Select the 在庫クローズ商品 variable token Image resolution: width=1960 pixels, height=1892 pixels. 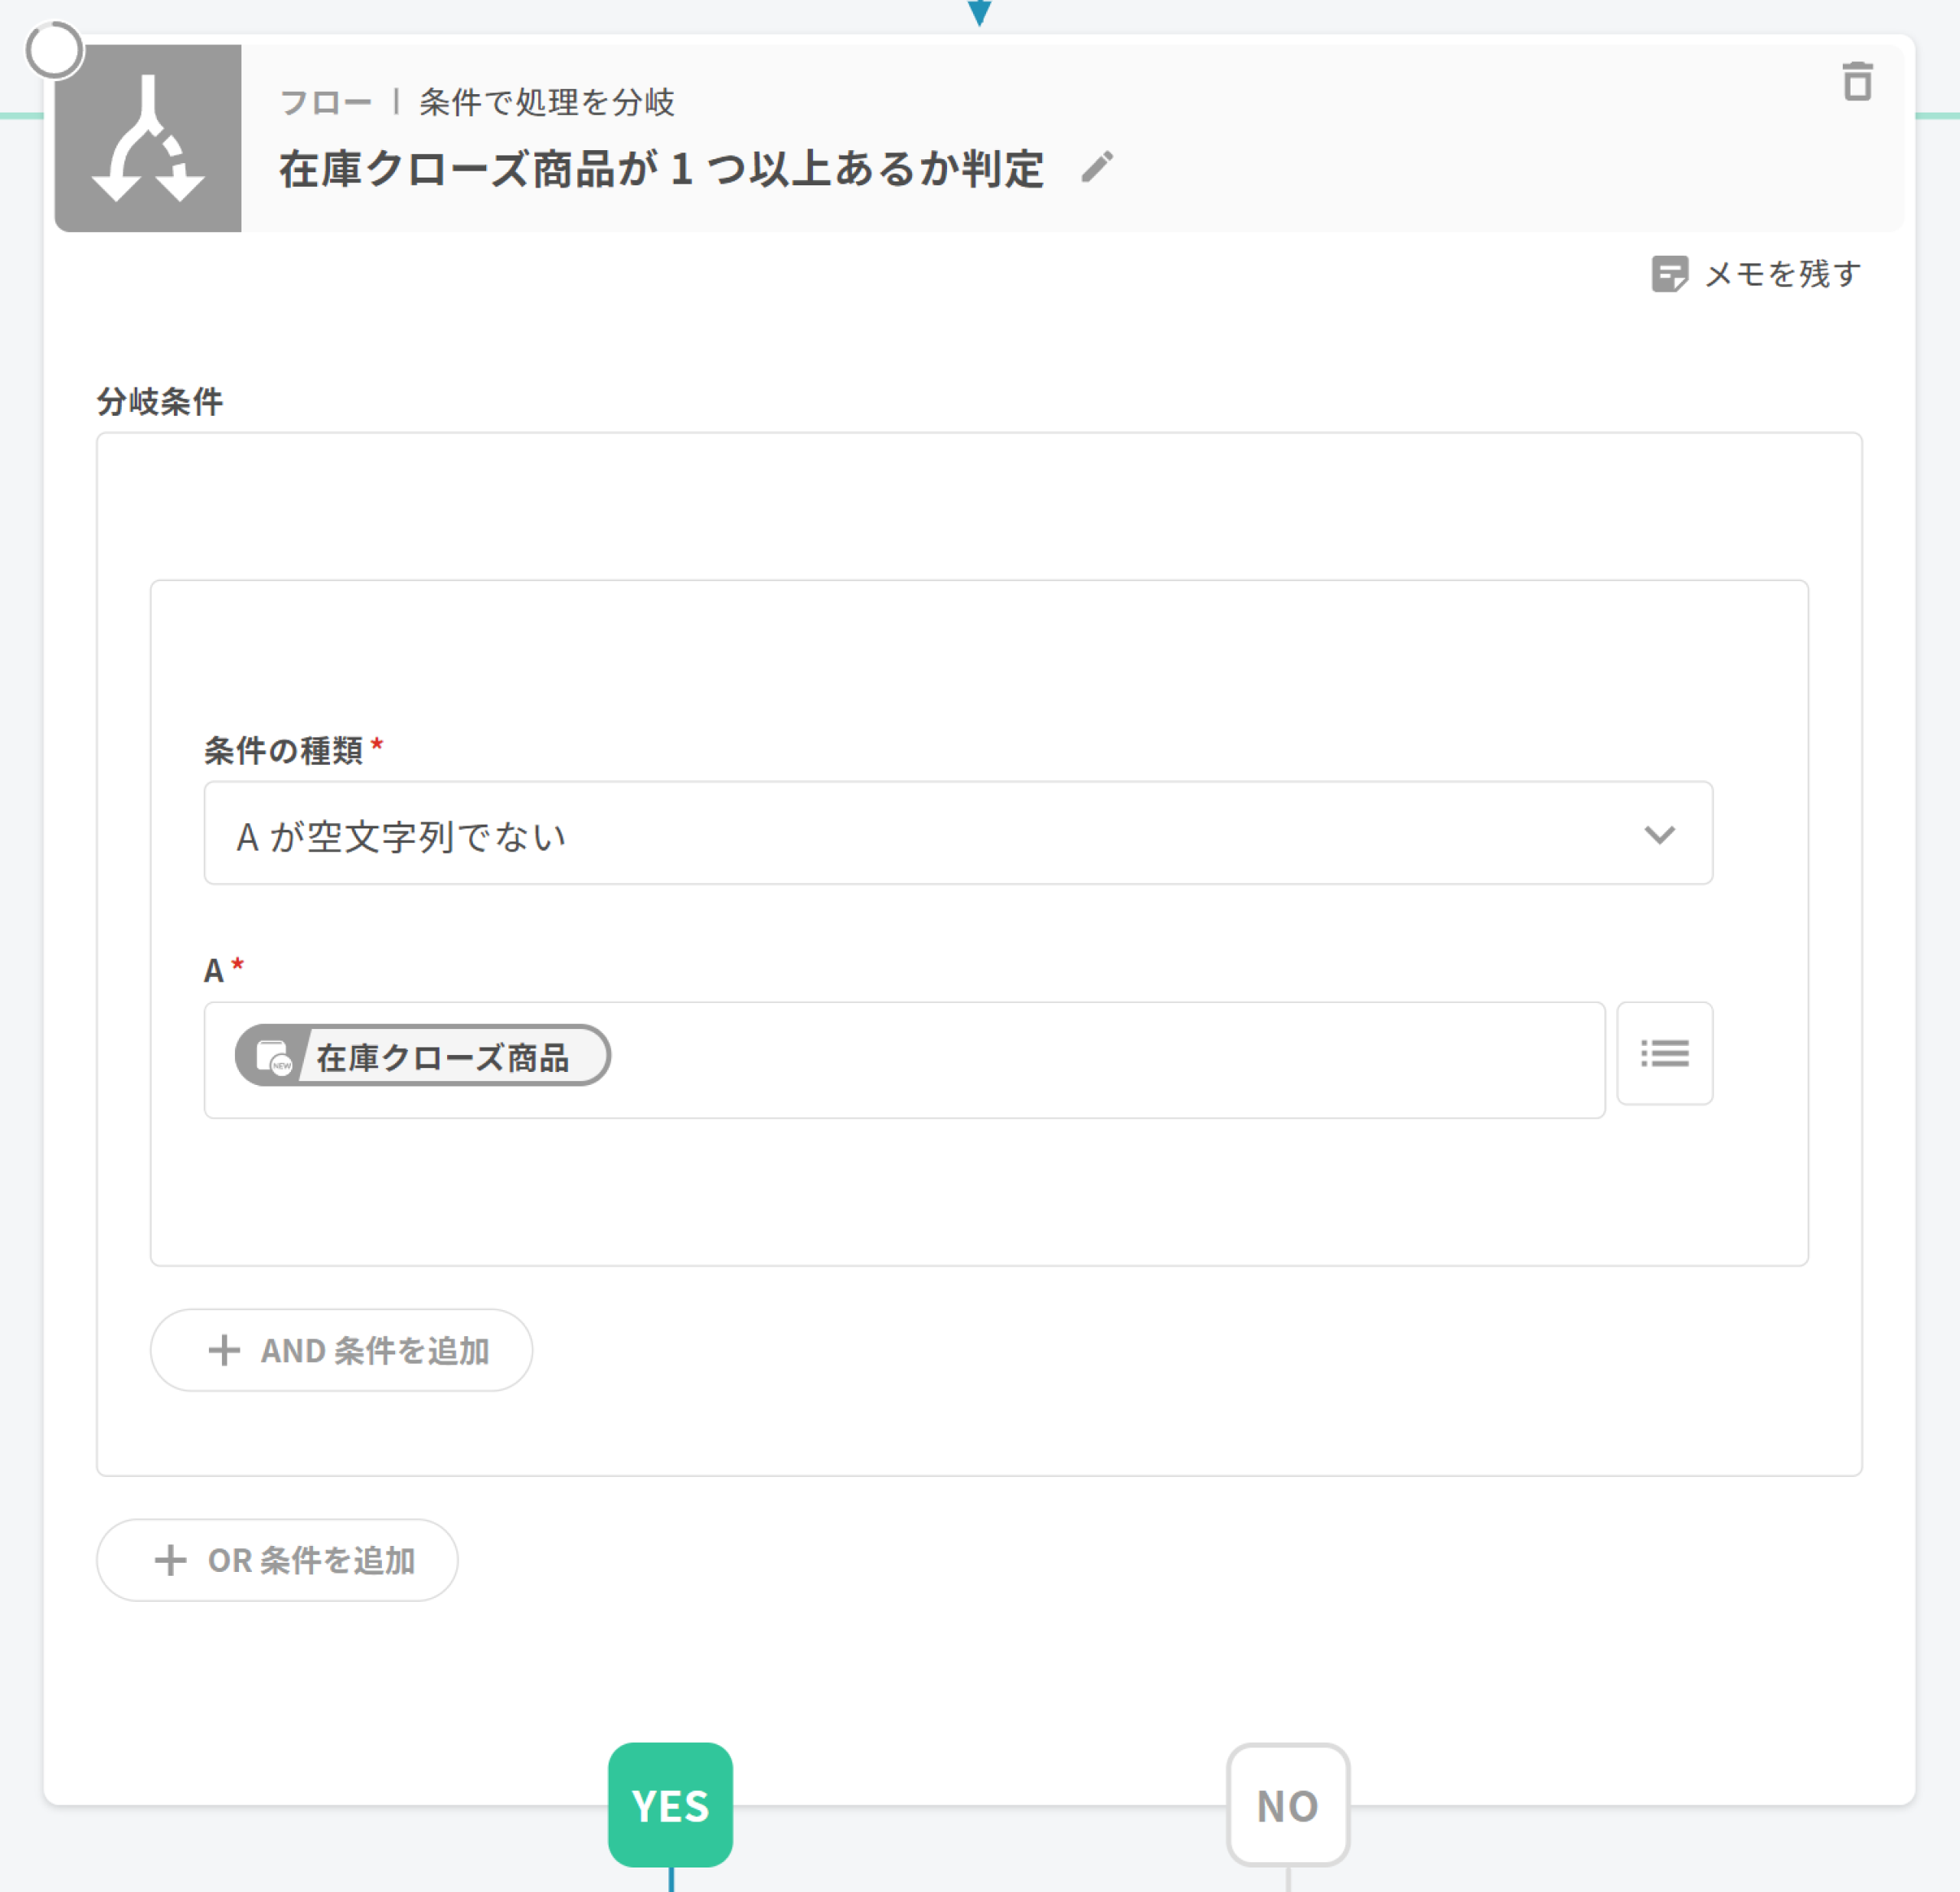coord(442,1056)
